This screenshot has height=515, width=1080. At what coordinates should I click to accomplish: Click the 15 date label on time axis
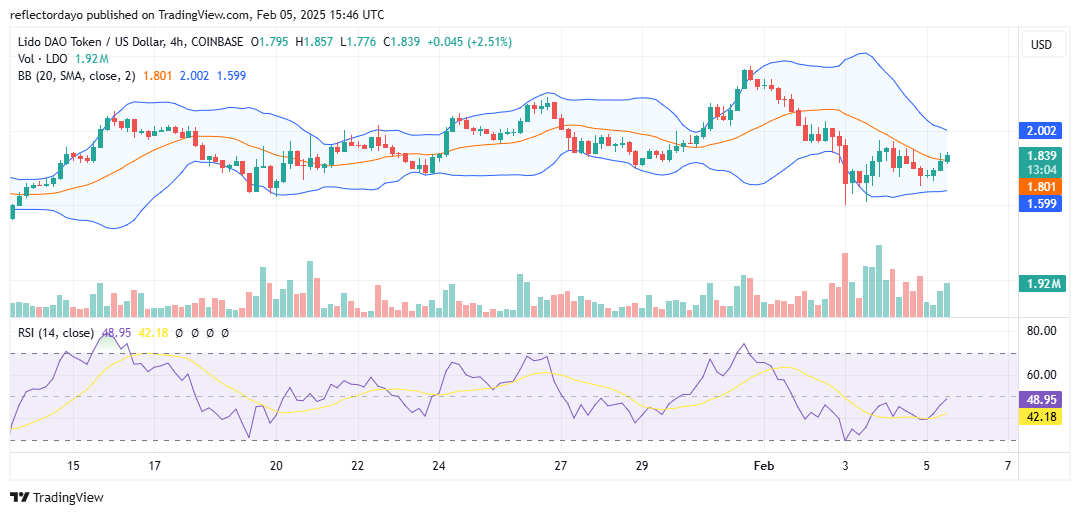tap(74, 465)
